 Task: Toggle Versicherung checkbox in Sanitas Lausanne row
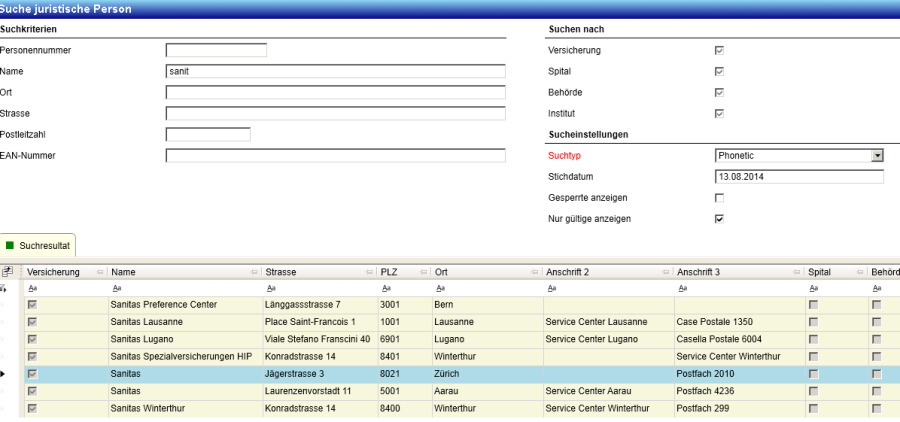(x=33, y=322)
